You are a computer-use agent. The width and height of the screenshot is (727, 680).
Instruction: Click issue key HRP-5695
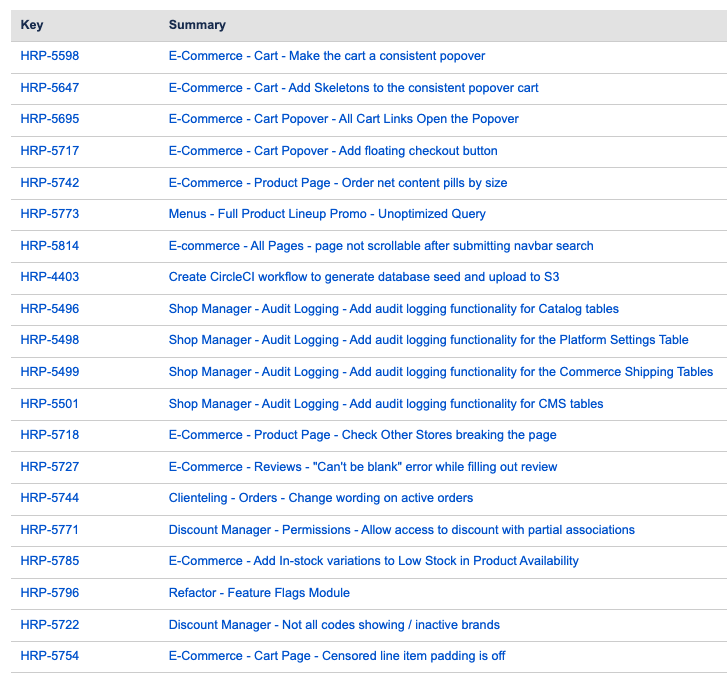pos(49,119)
